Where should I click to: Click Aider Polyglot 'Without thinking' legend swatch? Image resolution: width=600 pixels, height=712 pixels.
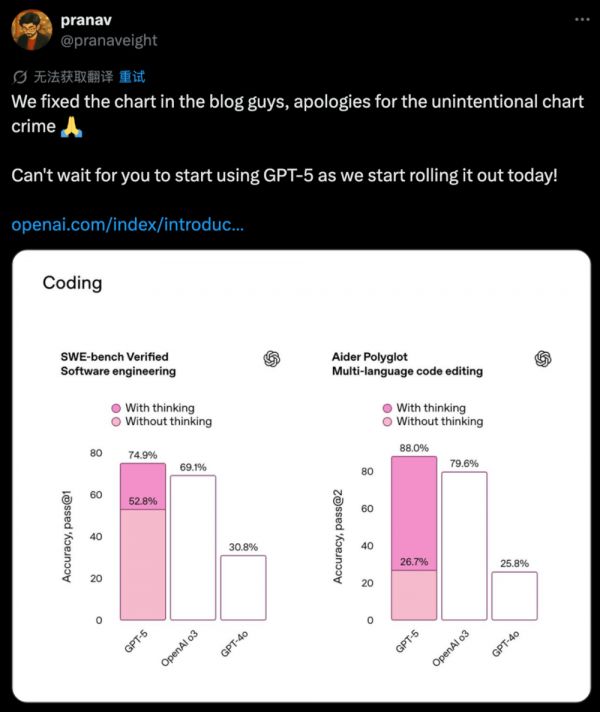tap(387, 422)
